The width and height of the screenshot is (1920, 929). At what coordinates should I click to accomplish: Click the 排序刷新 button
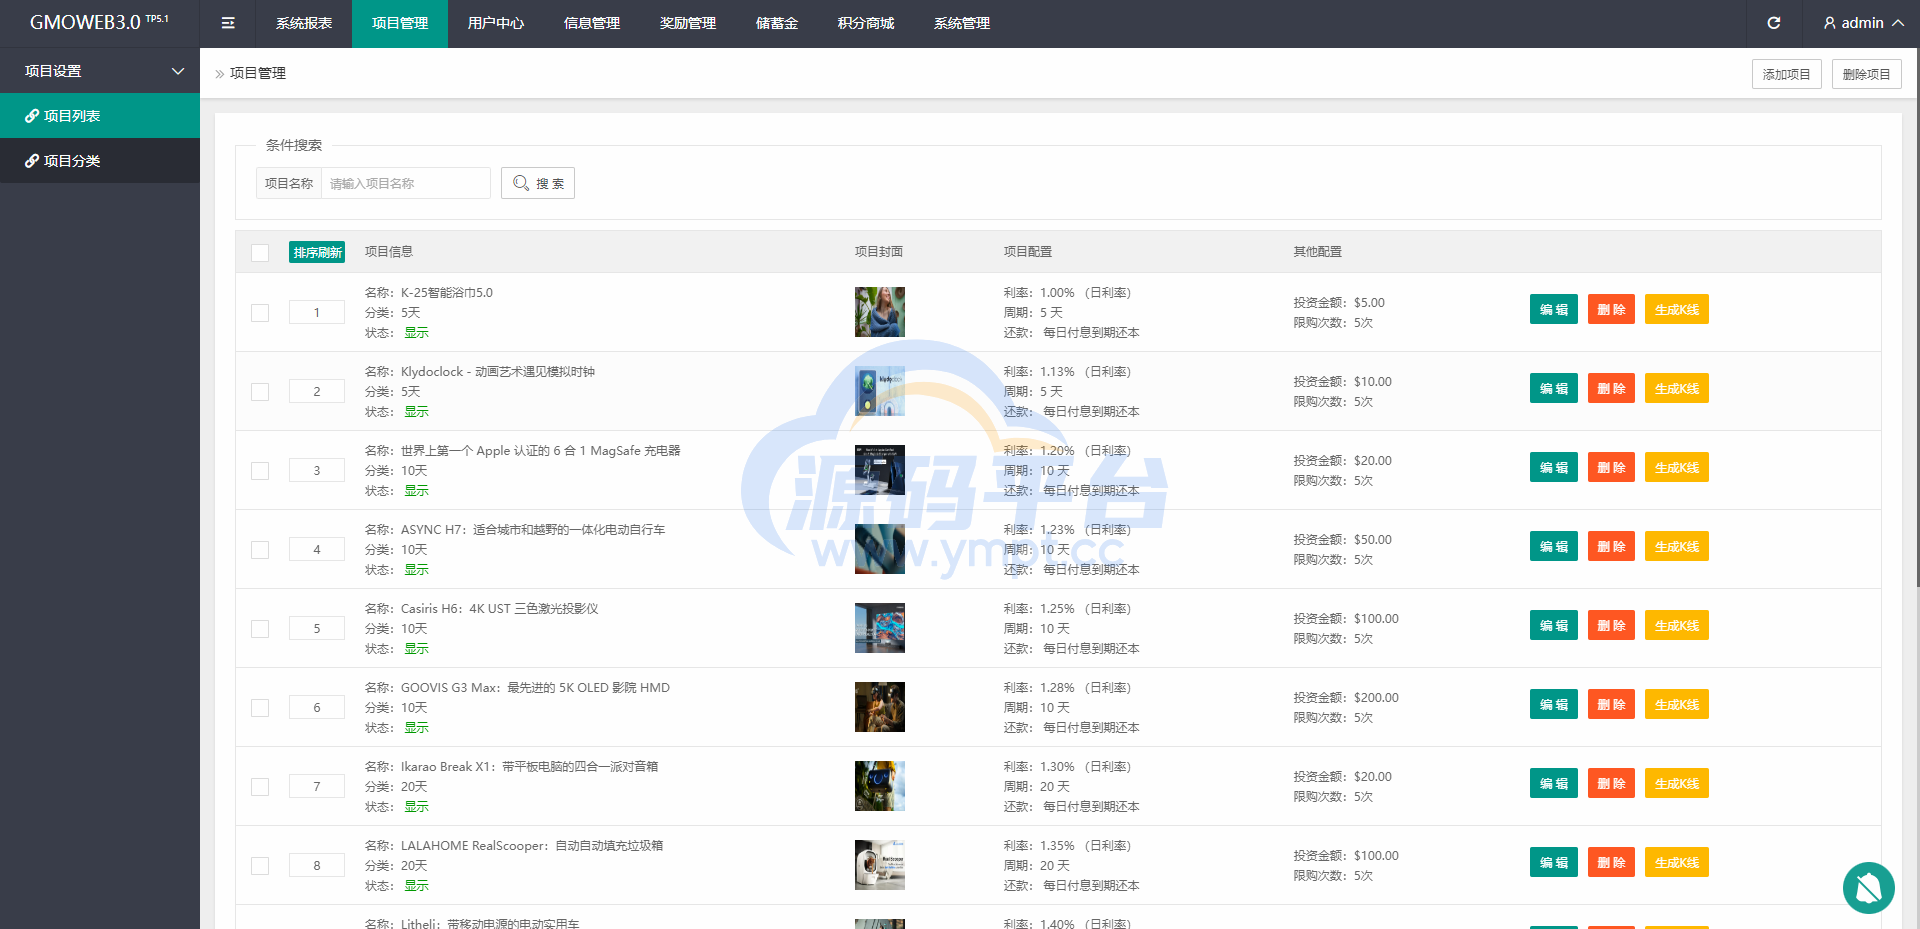[x=317, y=252]
